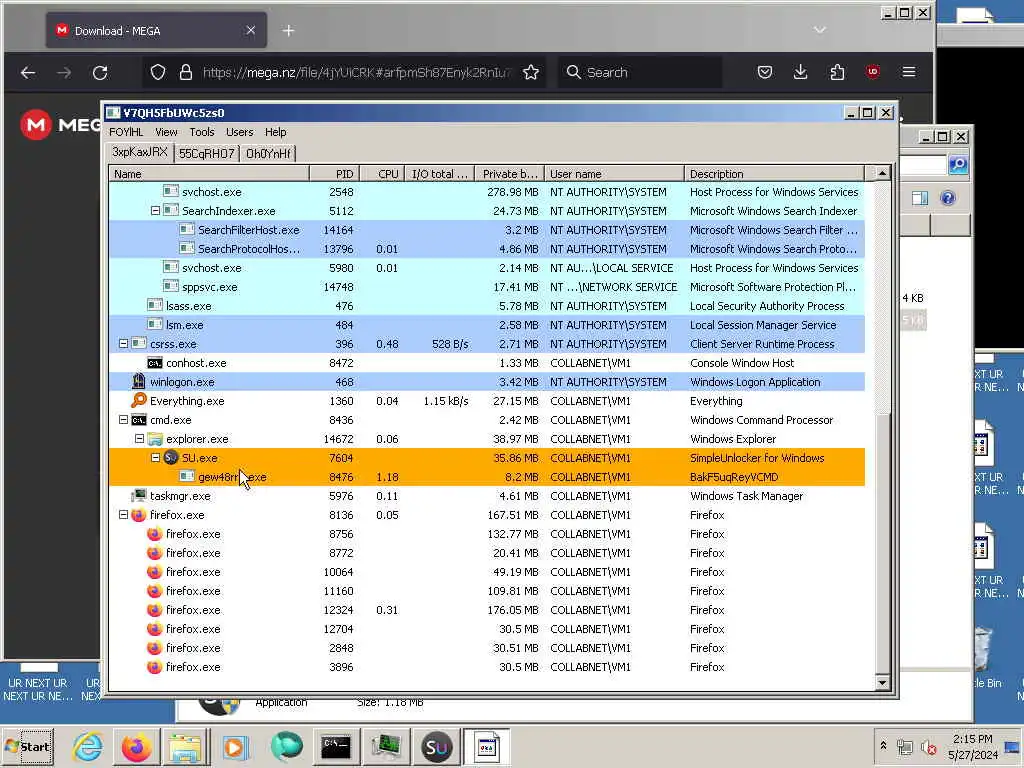Close the Download - MEGA tab
The width and height of the screenshot is (1024, 768).
coord(251,31)
